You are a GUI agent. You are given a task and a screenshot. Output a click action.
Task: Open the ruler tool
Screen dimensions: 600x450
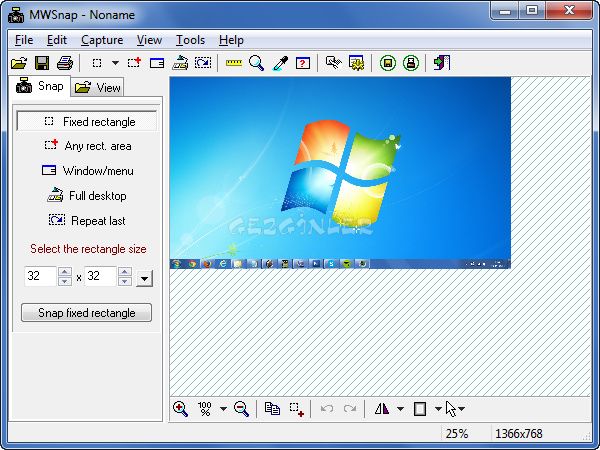234,63
